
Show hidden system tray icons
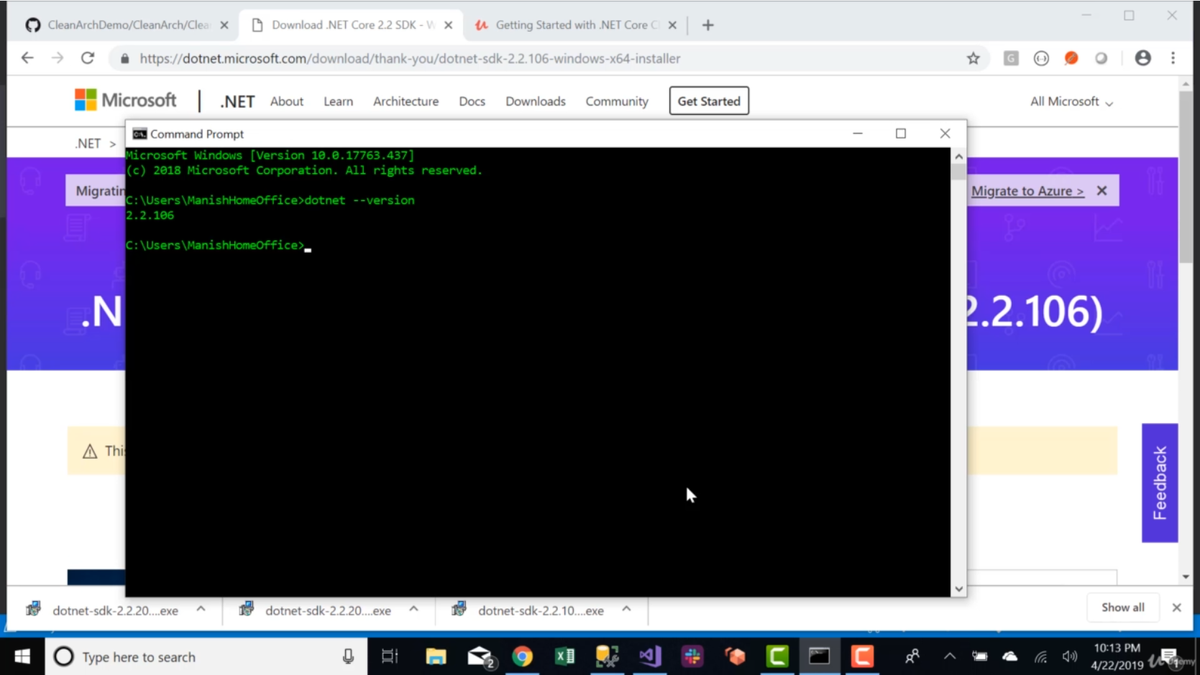(949, 657)
